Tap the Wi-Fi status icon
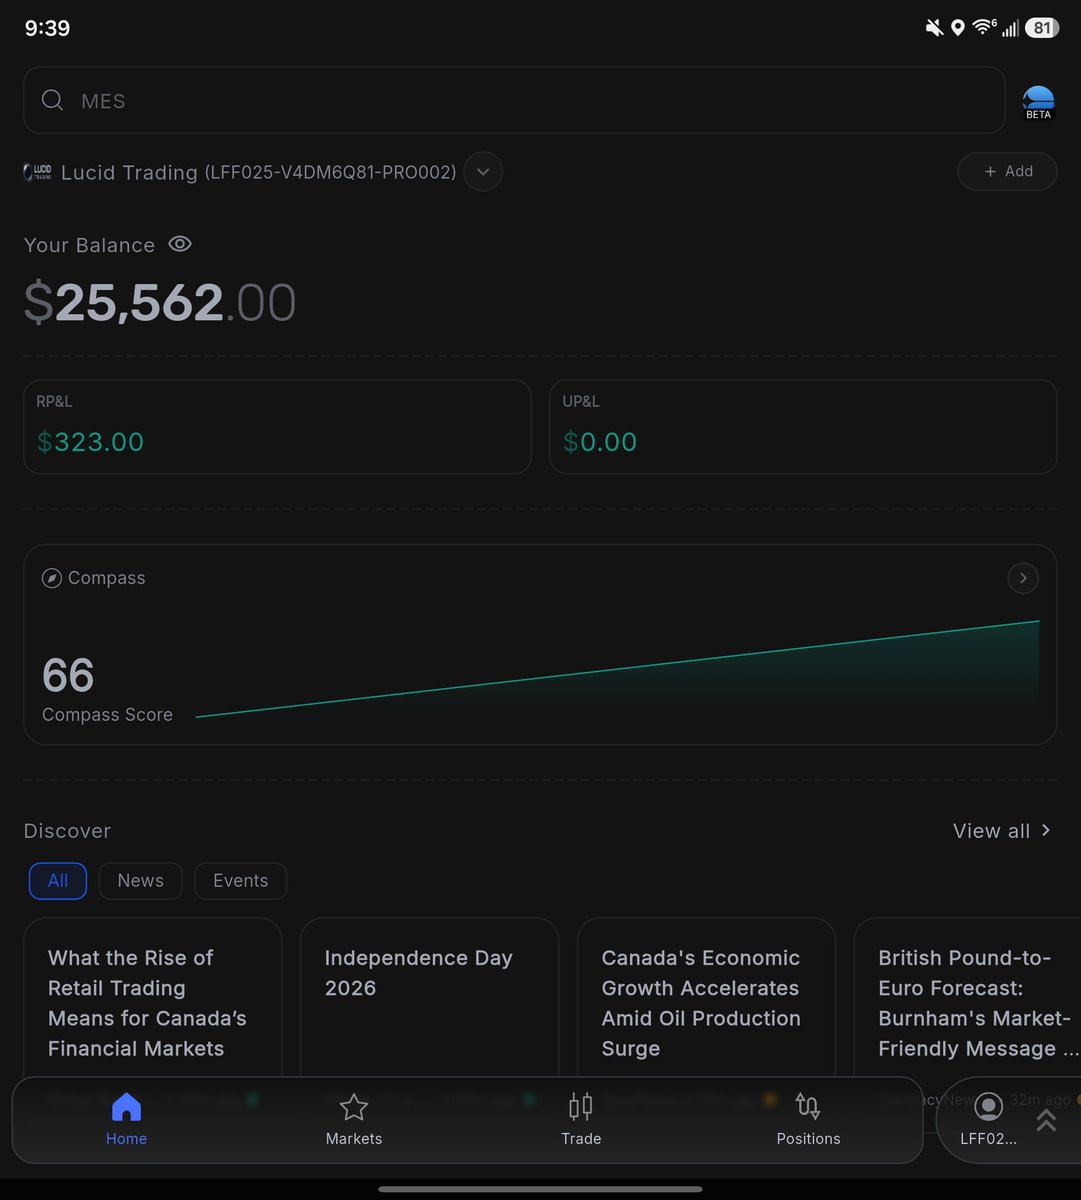Viewport: 1081px width, 1200px height. pos(985,28)
